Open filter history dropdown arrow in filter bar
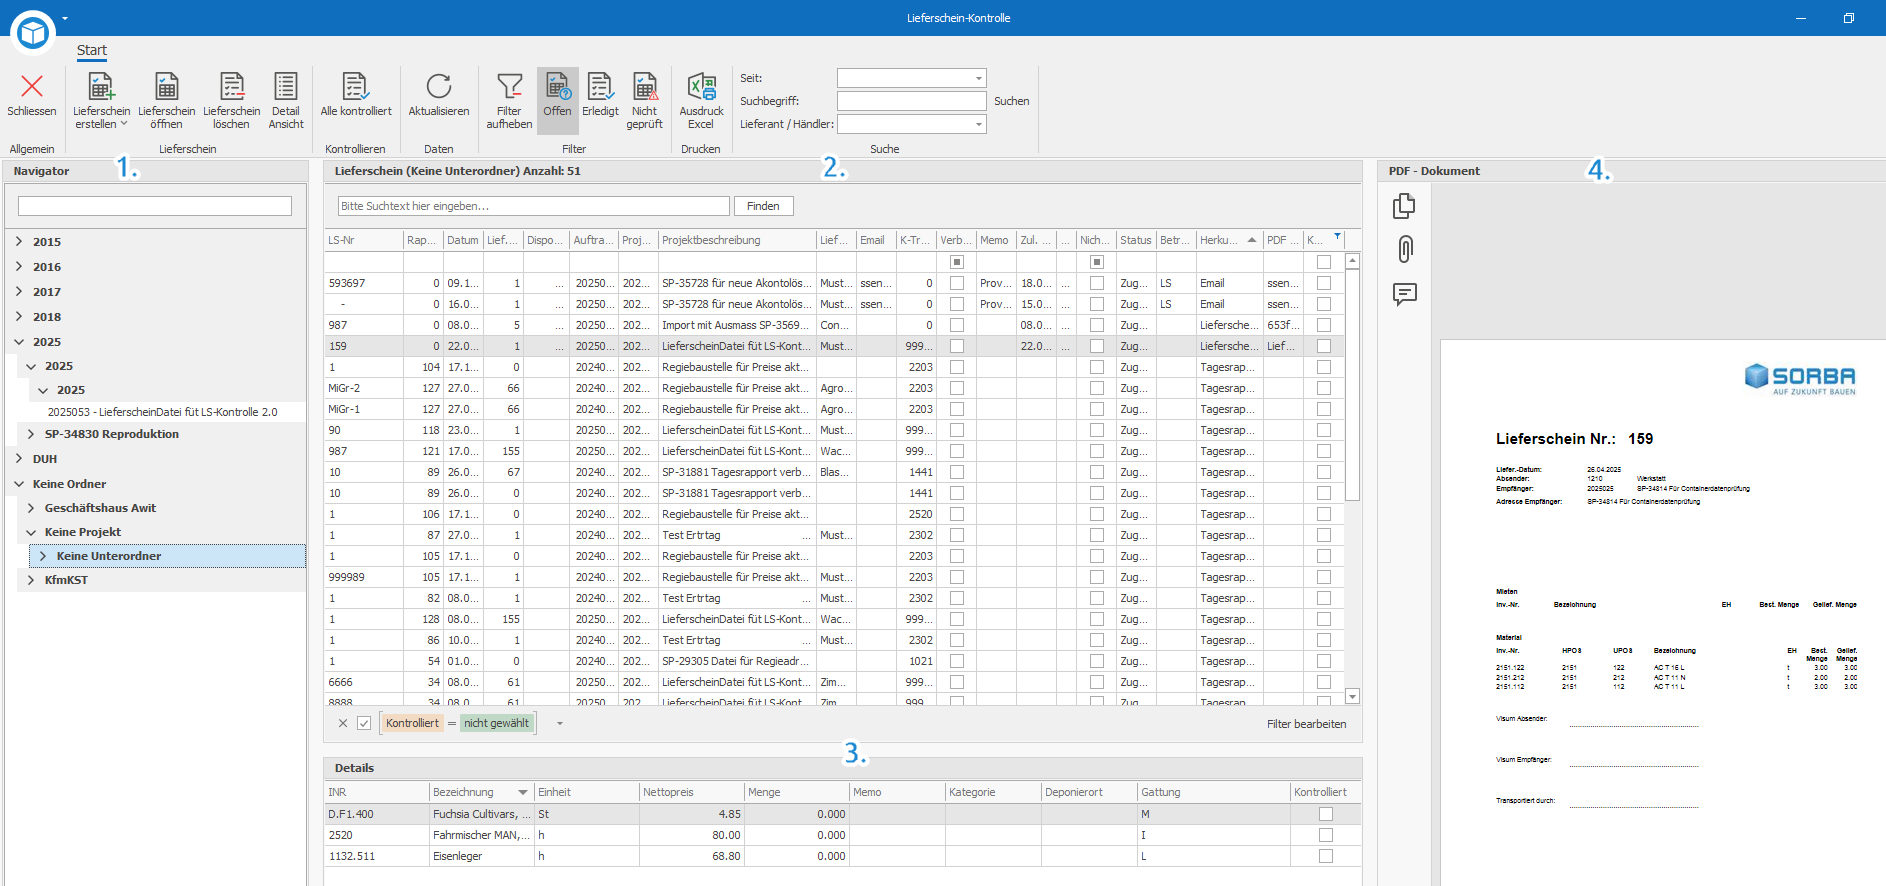The width and height of the screenshot is (1886, 886). pyautogui.click(x=560, y=723)
